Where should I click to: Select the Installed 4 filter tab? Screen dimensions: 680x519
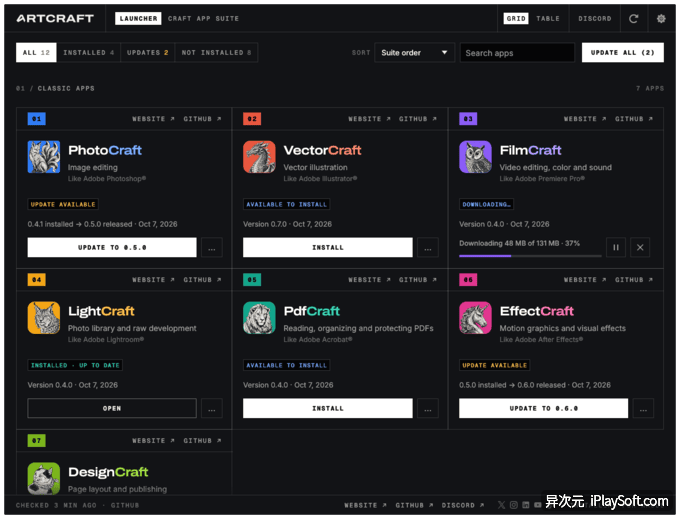click(88, 52)
